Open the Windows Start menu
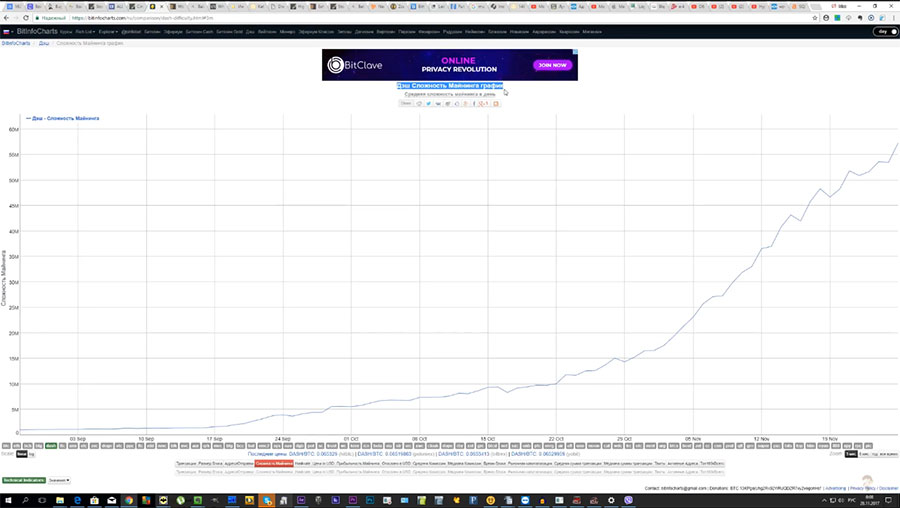 (x=8, y=501)
